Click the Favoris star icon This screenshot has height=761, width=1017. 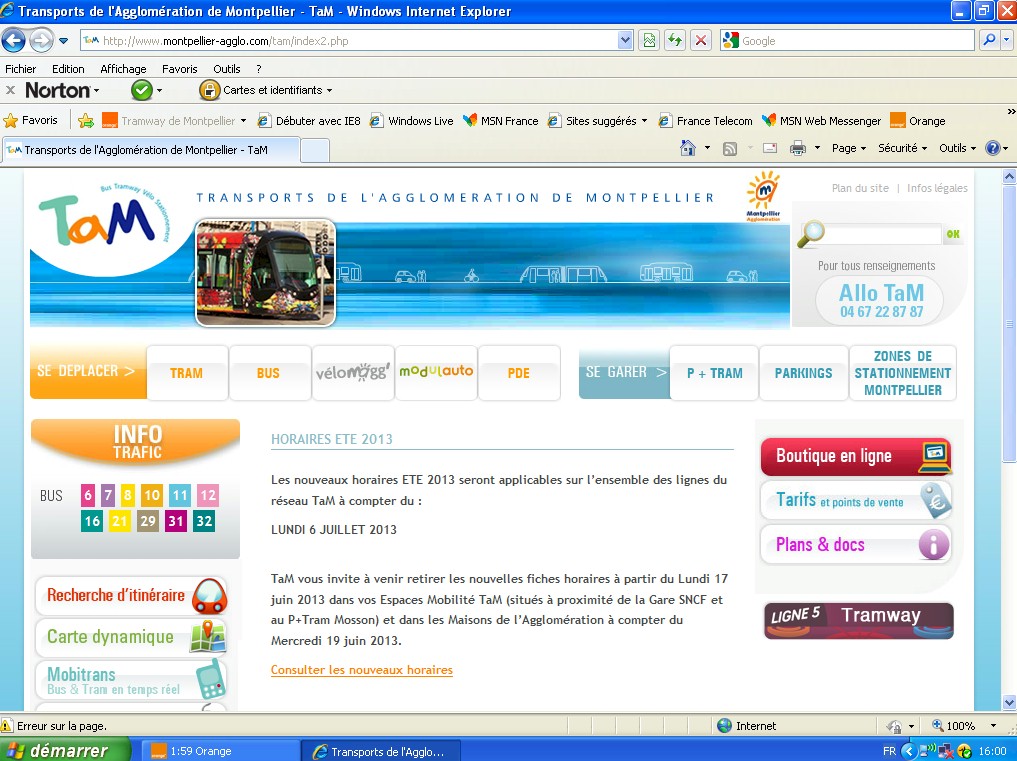(x=11, y=121)
